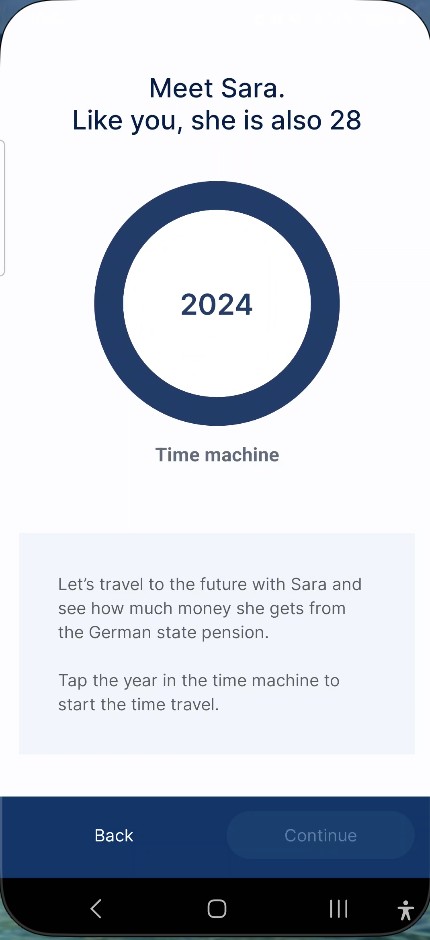The height and width of the screenshot is (940, 430).
Task: Tap the Android back chevron icon
Action: click(96, 909)
